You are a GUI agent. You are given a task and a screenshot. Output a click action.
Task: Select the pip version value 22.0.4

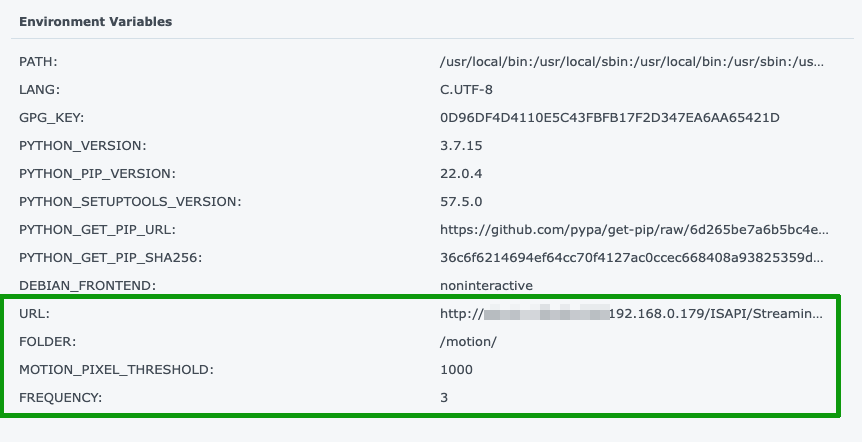coord(461,174)
